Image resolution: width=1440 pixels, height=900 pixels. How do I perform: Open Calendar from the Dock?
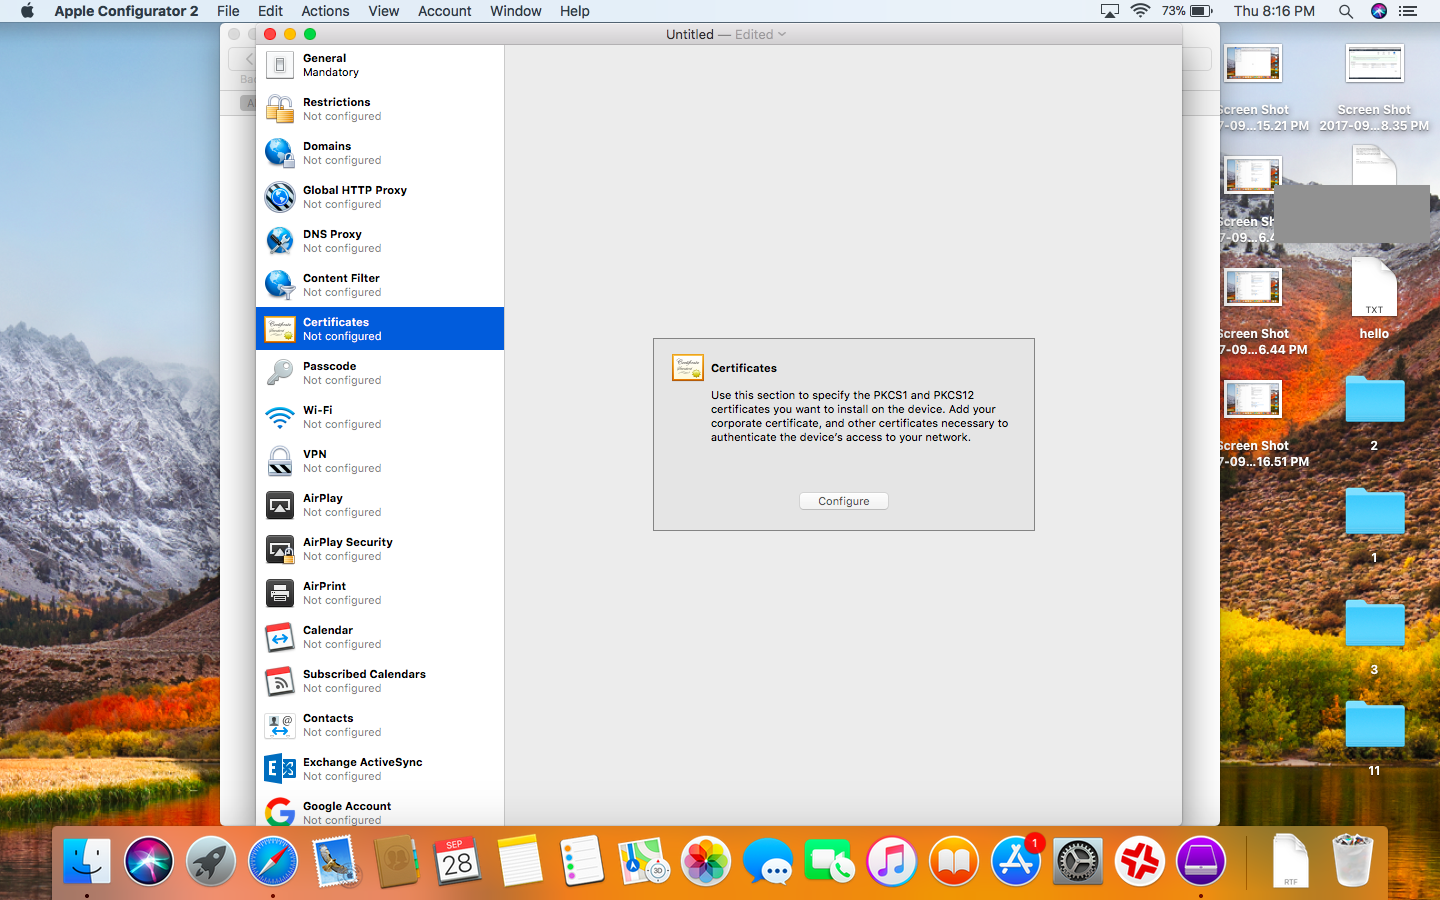tap(458, 860)
